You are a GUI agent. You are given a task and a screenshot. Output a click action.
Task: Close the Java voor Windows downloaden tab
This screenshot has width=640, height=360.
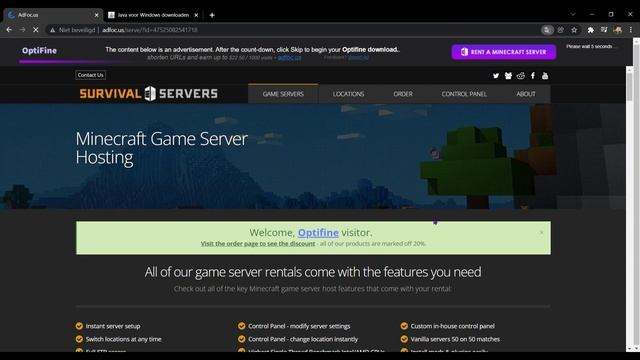[x=196, y=15]
